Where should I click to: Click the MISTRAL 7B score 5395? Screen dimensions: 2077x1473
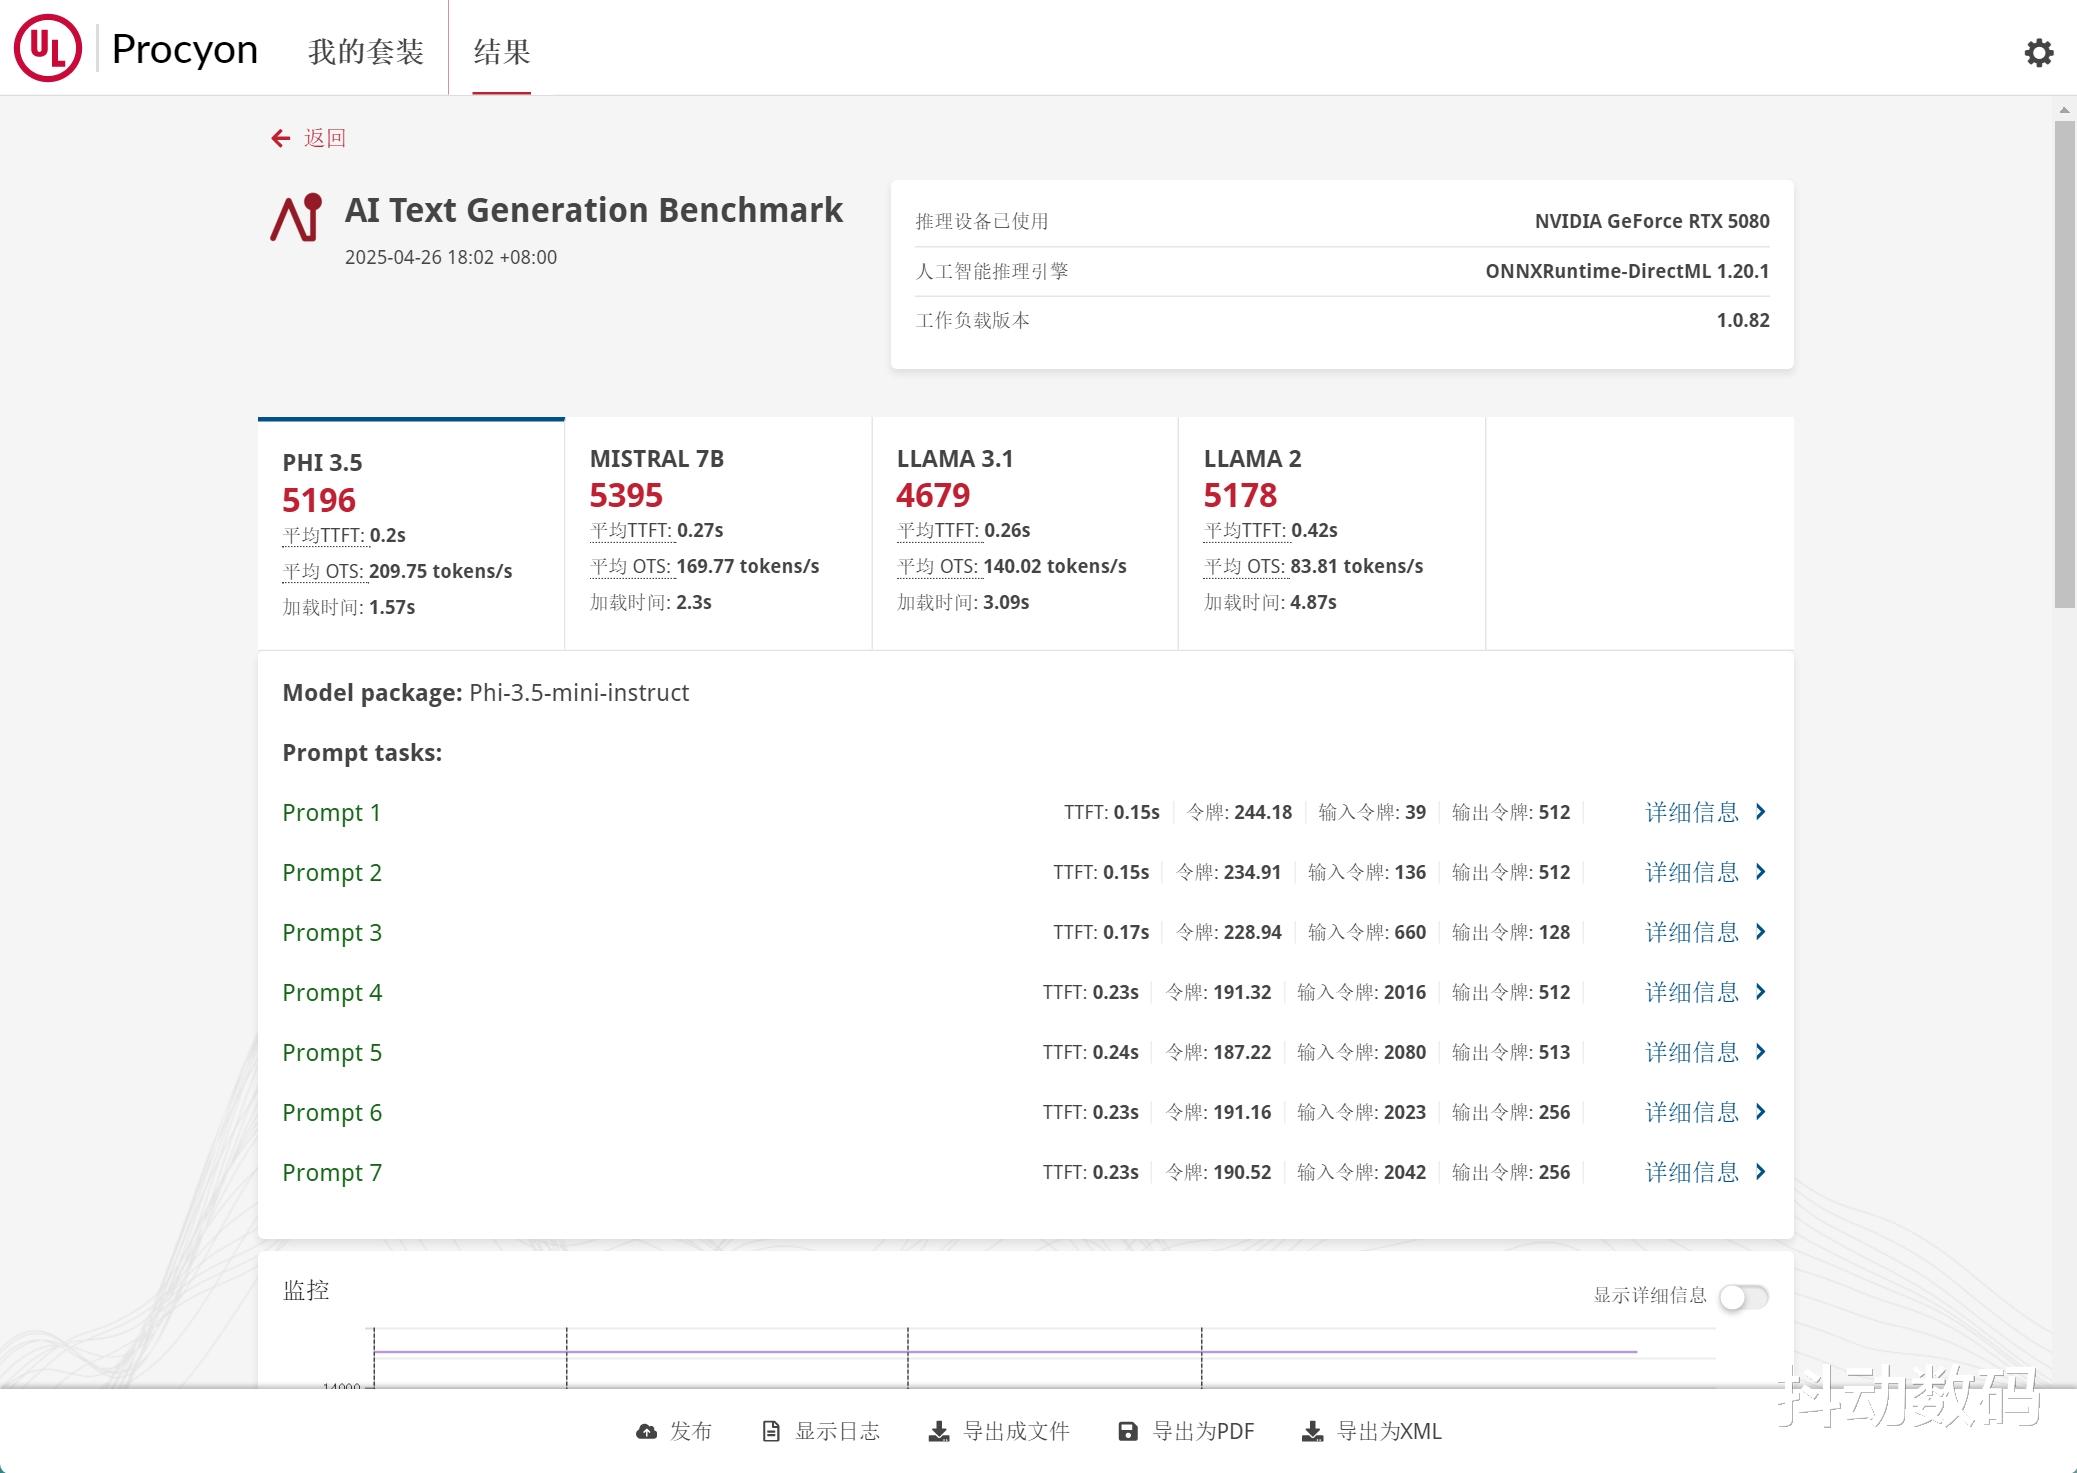(626, 495)
